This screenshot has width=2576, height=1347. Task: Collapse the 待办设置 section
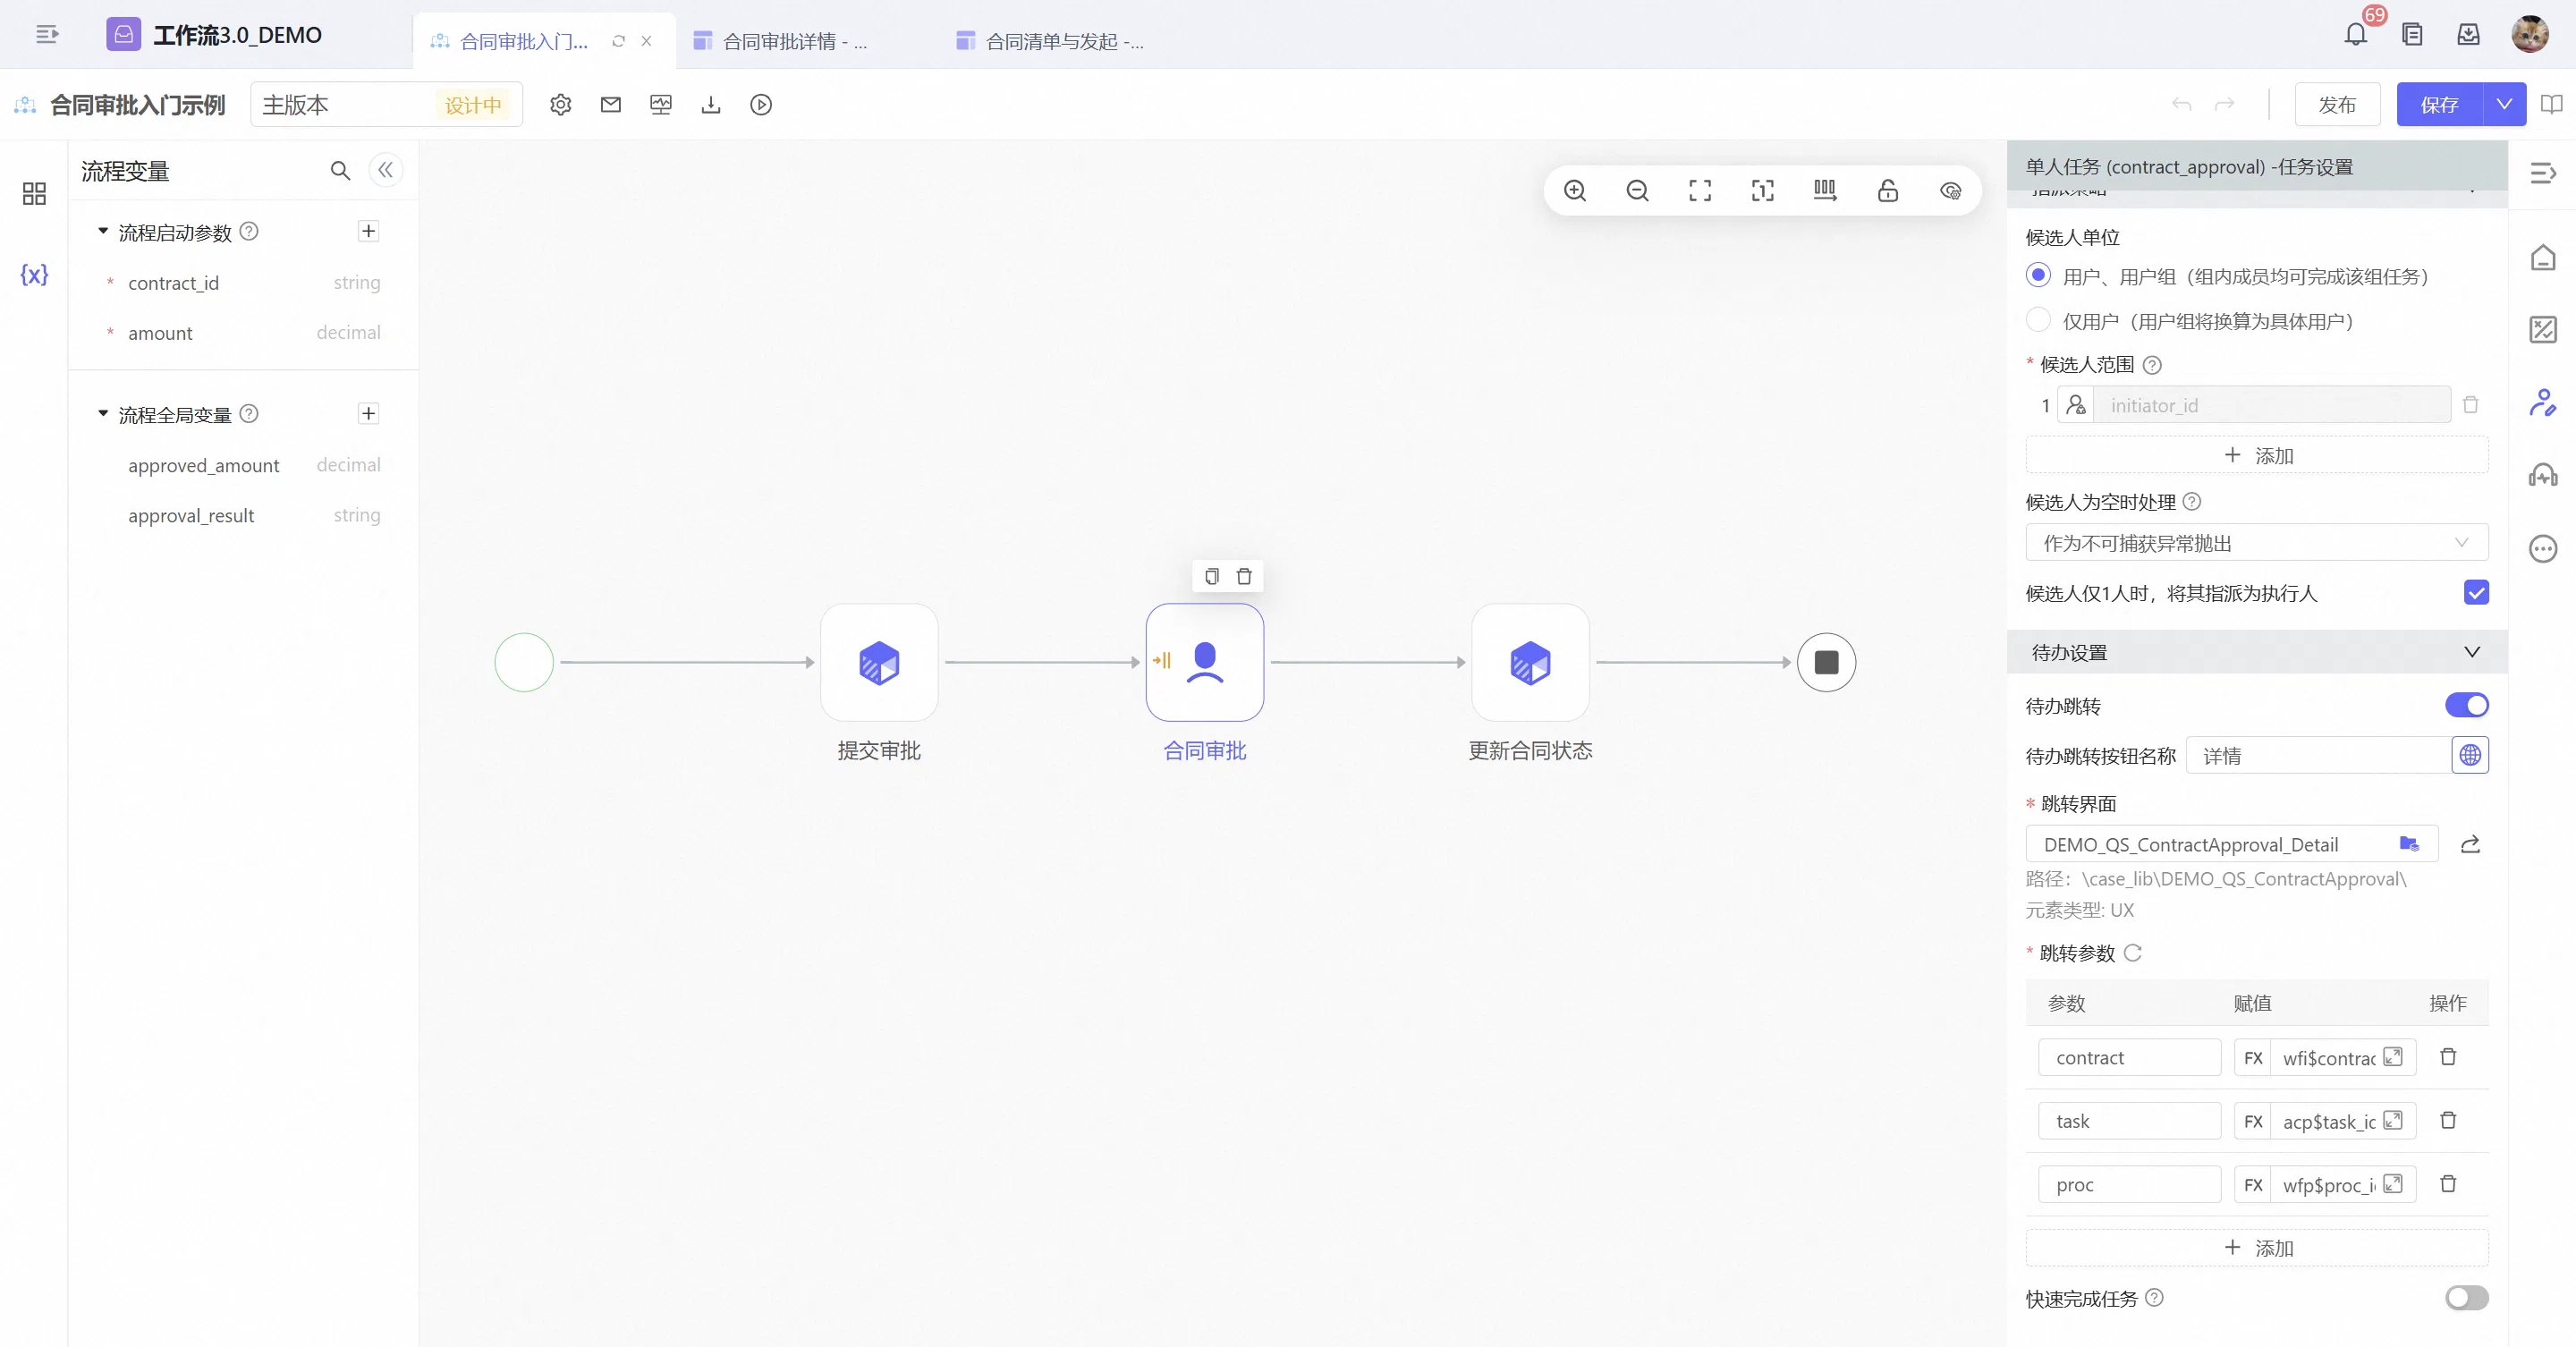pos(2472,652)
